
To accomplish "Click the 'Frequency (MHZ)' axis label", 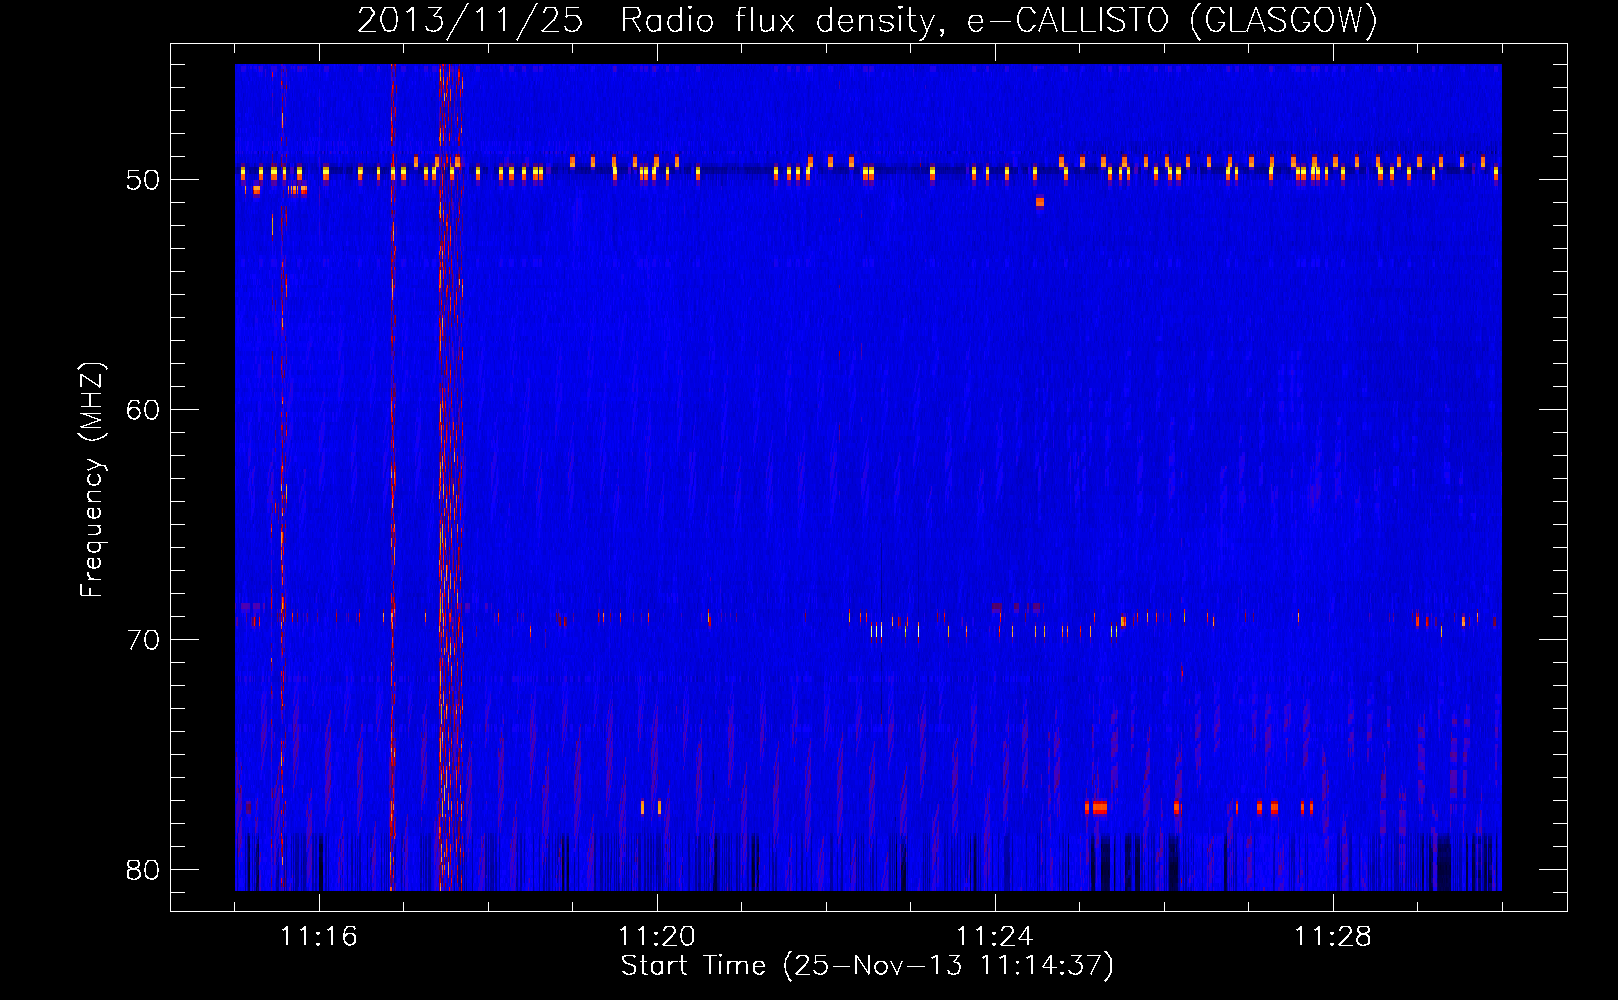I will [91, 480].
